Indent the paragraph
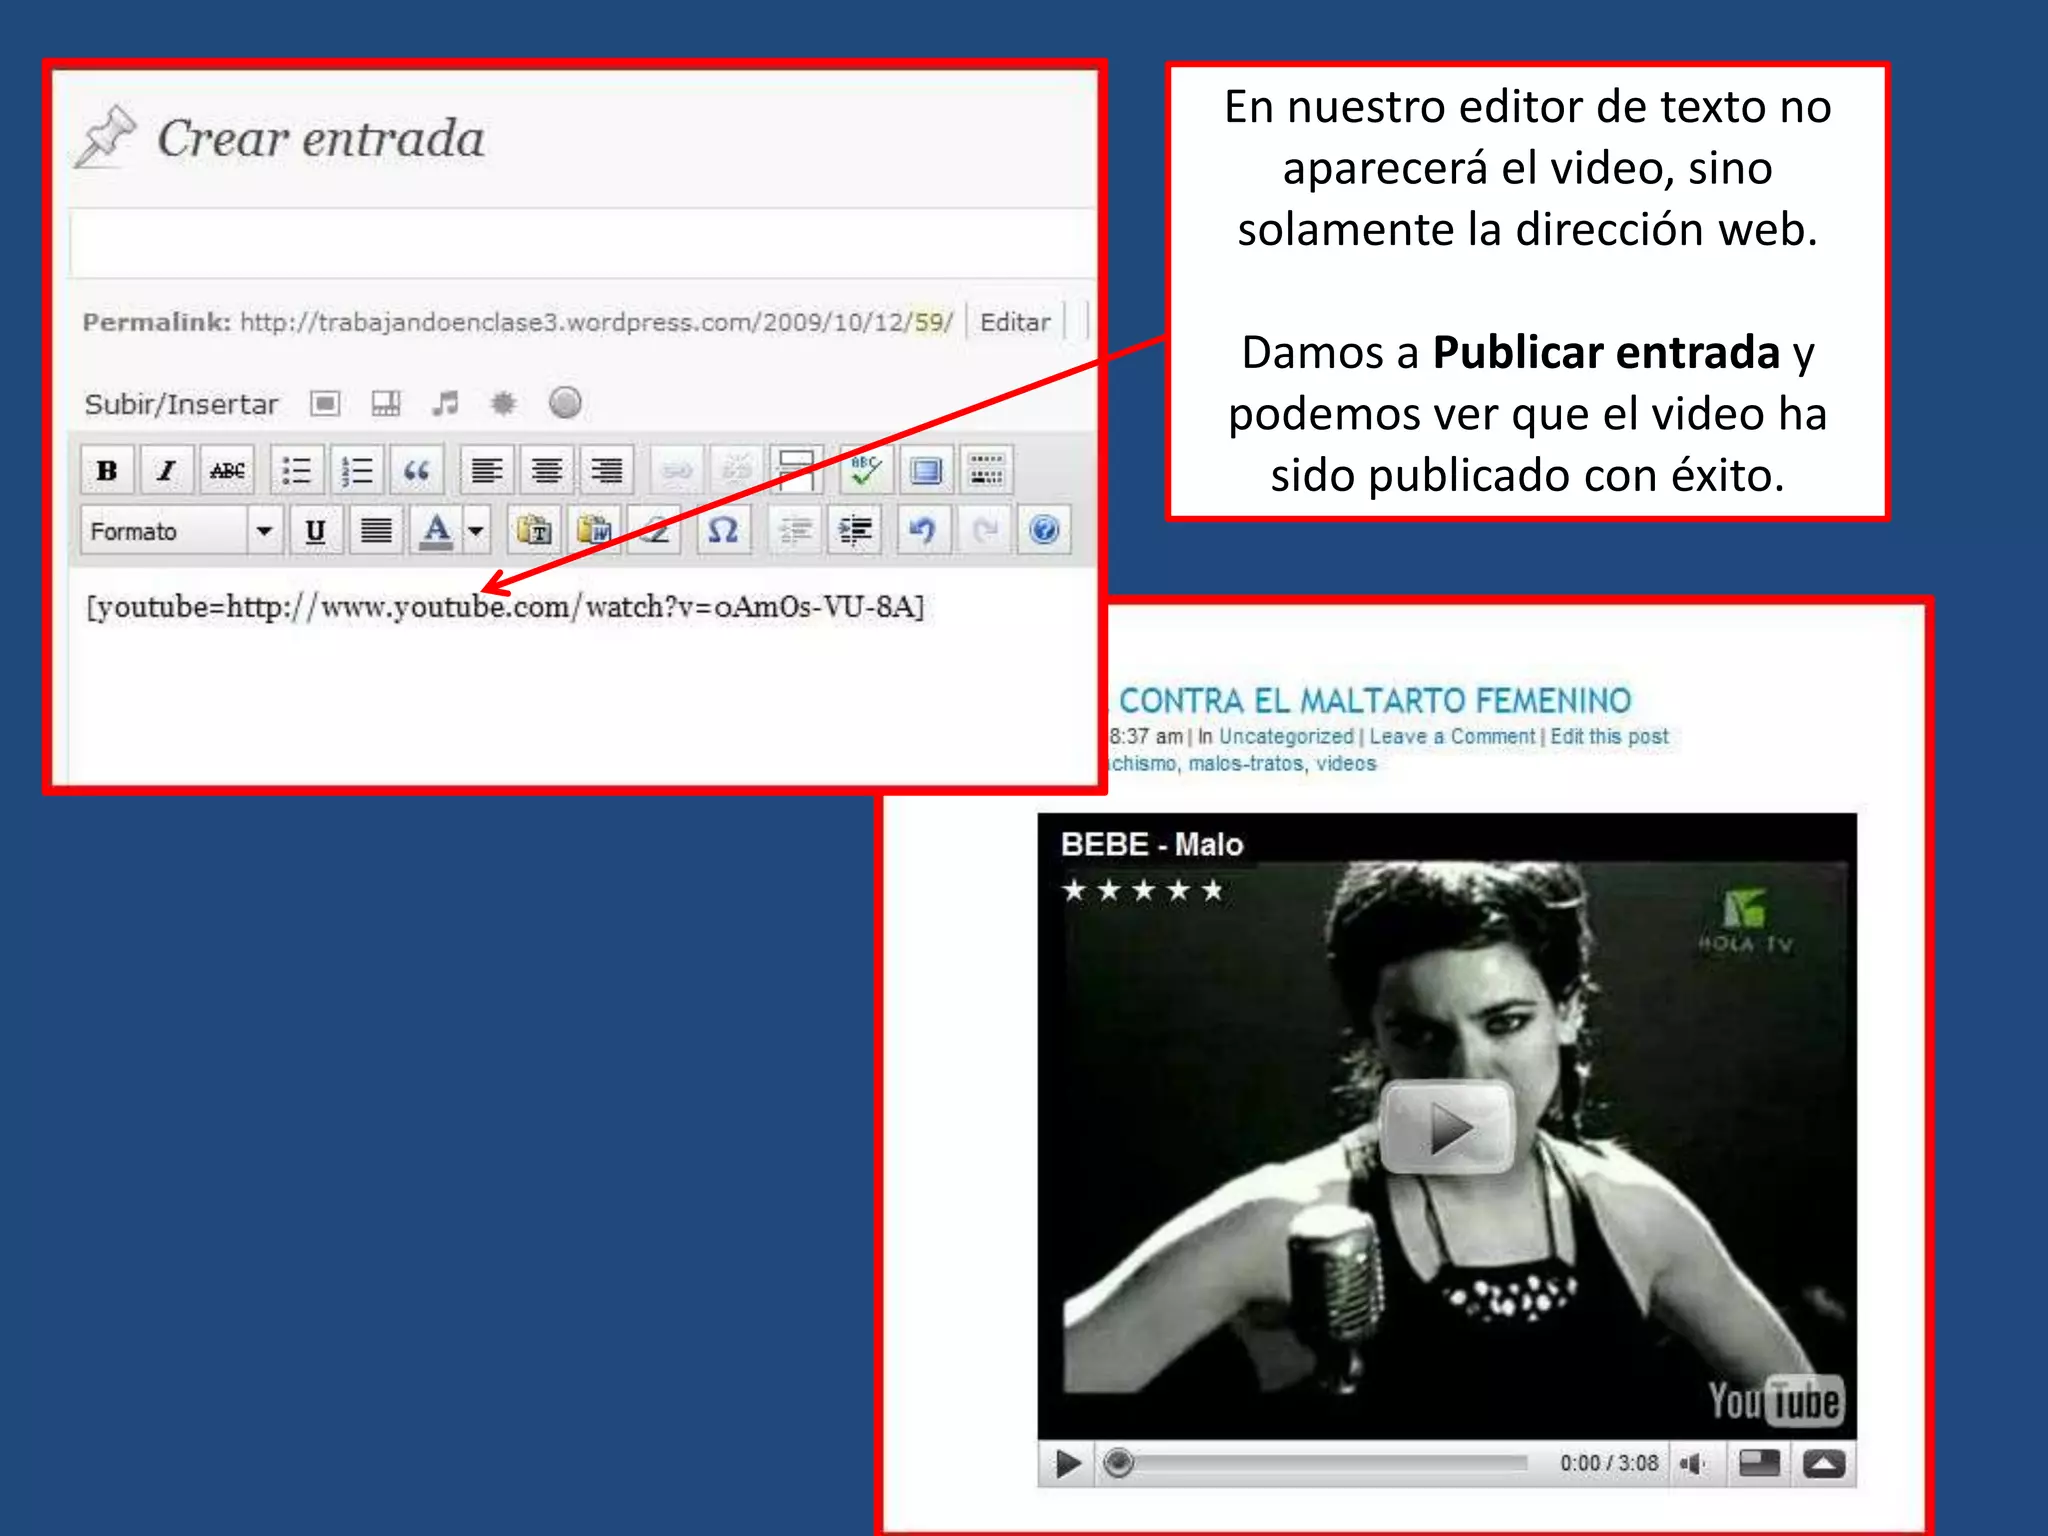This screenshot has height=1536, width=2048. 856,530
